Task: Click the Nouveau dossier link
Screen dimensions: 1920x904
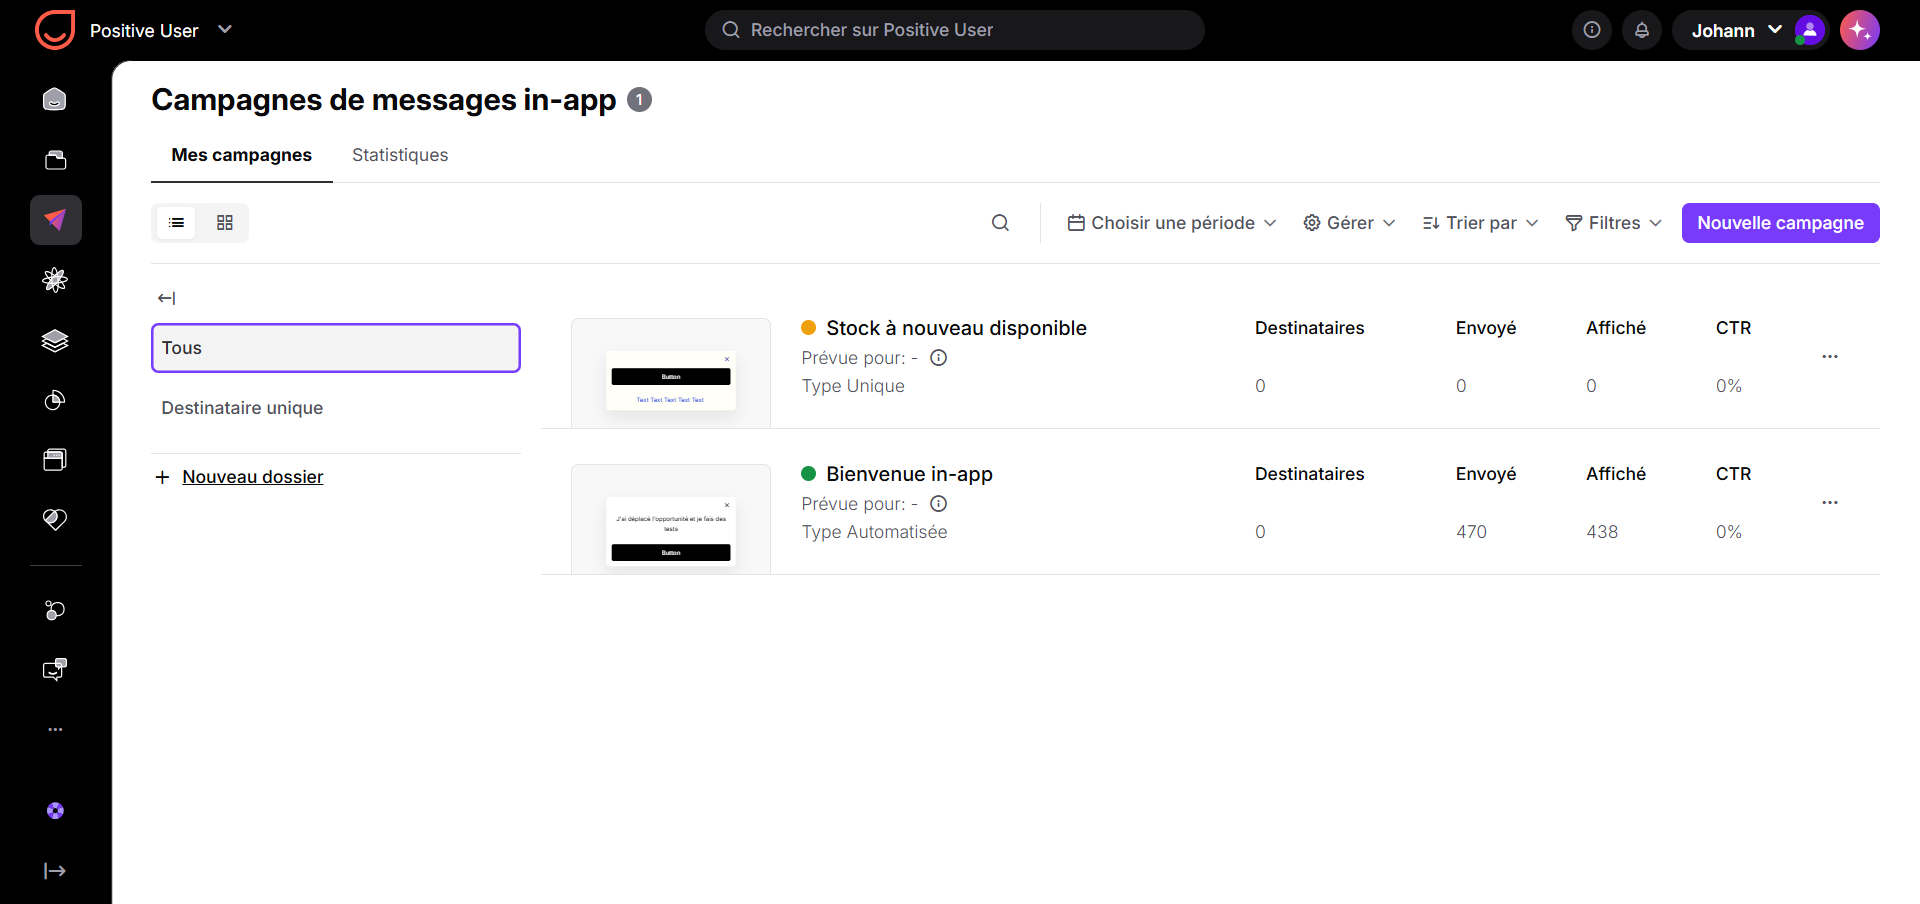Action: click(x=253, y=477)
